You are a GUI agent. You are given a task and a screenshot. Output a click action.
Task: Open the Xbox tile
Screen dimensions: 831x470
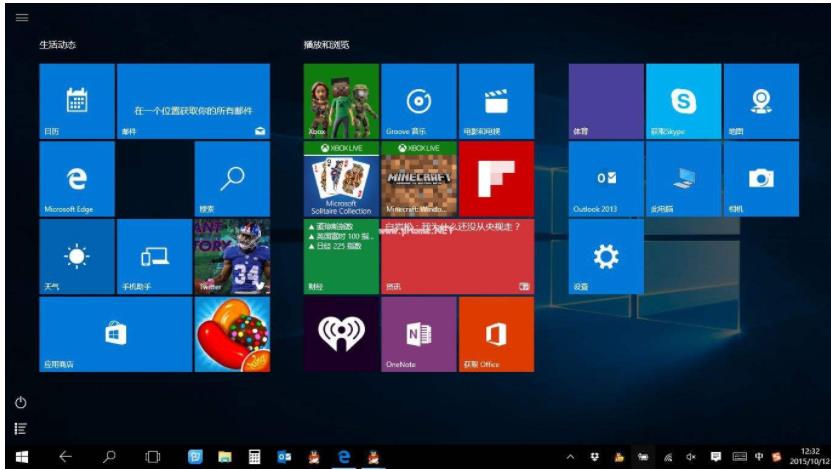click(x=341, y=101)
